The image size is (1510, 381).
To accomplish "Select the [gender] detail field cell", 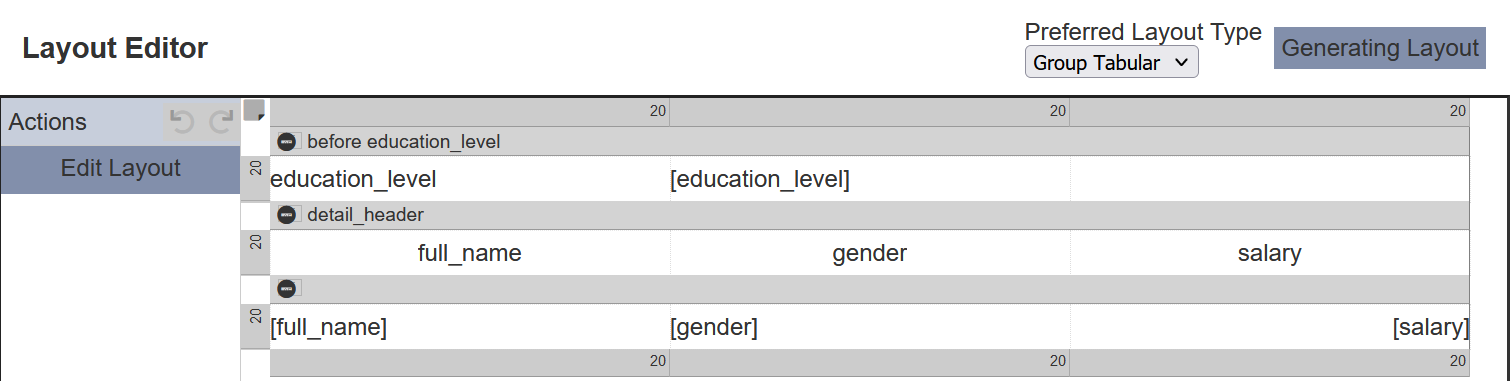I will (x=870, y=327).
